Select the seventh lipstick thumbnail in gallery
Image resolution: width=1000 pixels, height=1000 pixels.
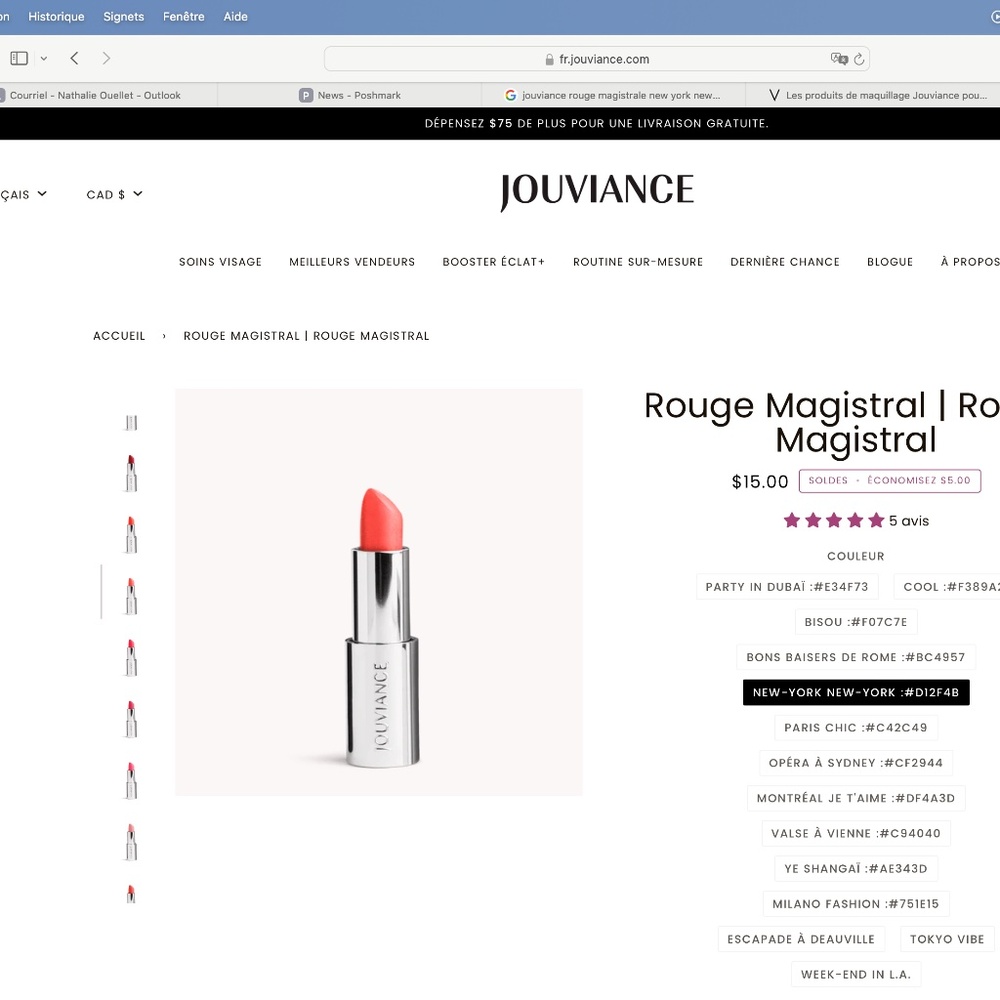pyautogui.click(x=131, y=781)
